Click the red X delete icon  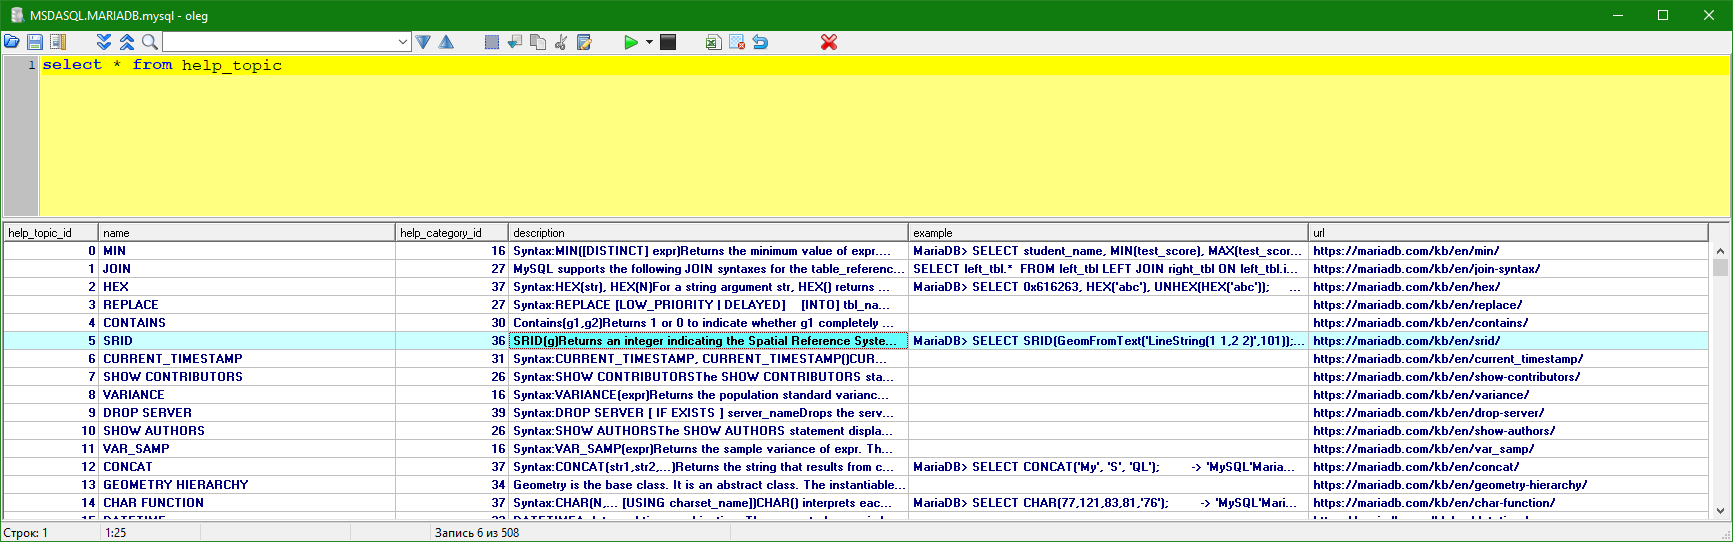[828, 42]
